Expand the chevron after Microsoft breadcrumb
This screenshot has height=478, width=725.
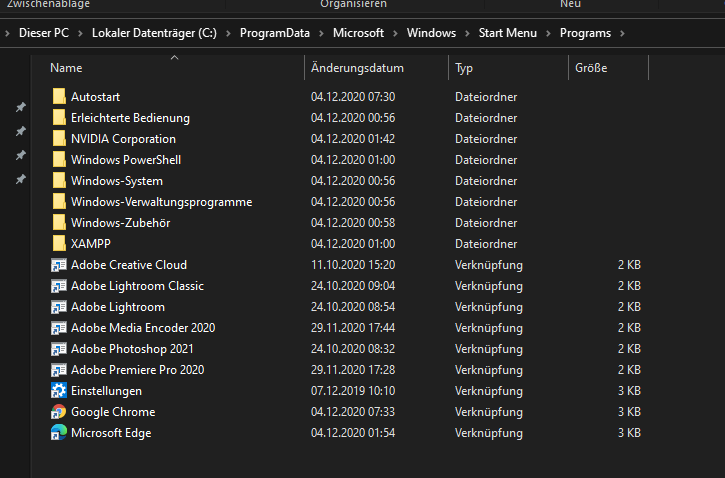click(395, 33)
